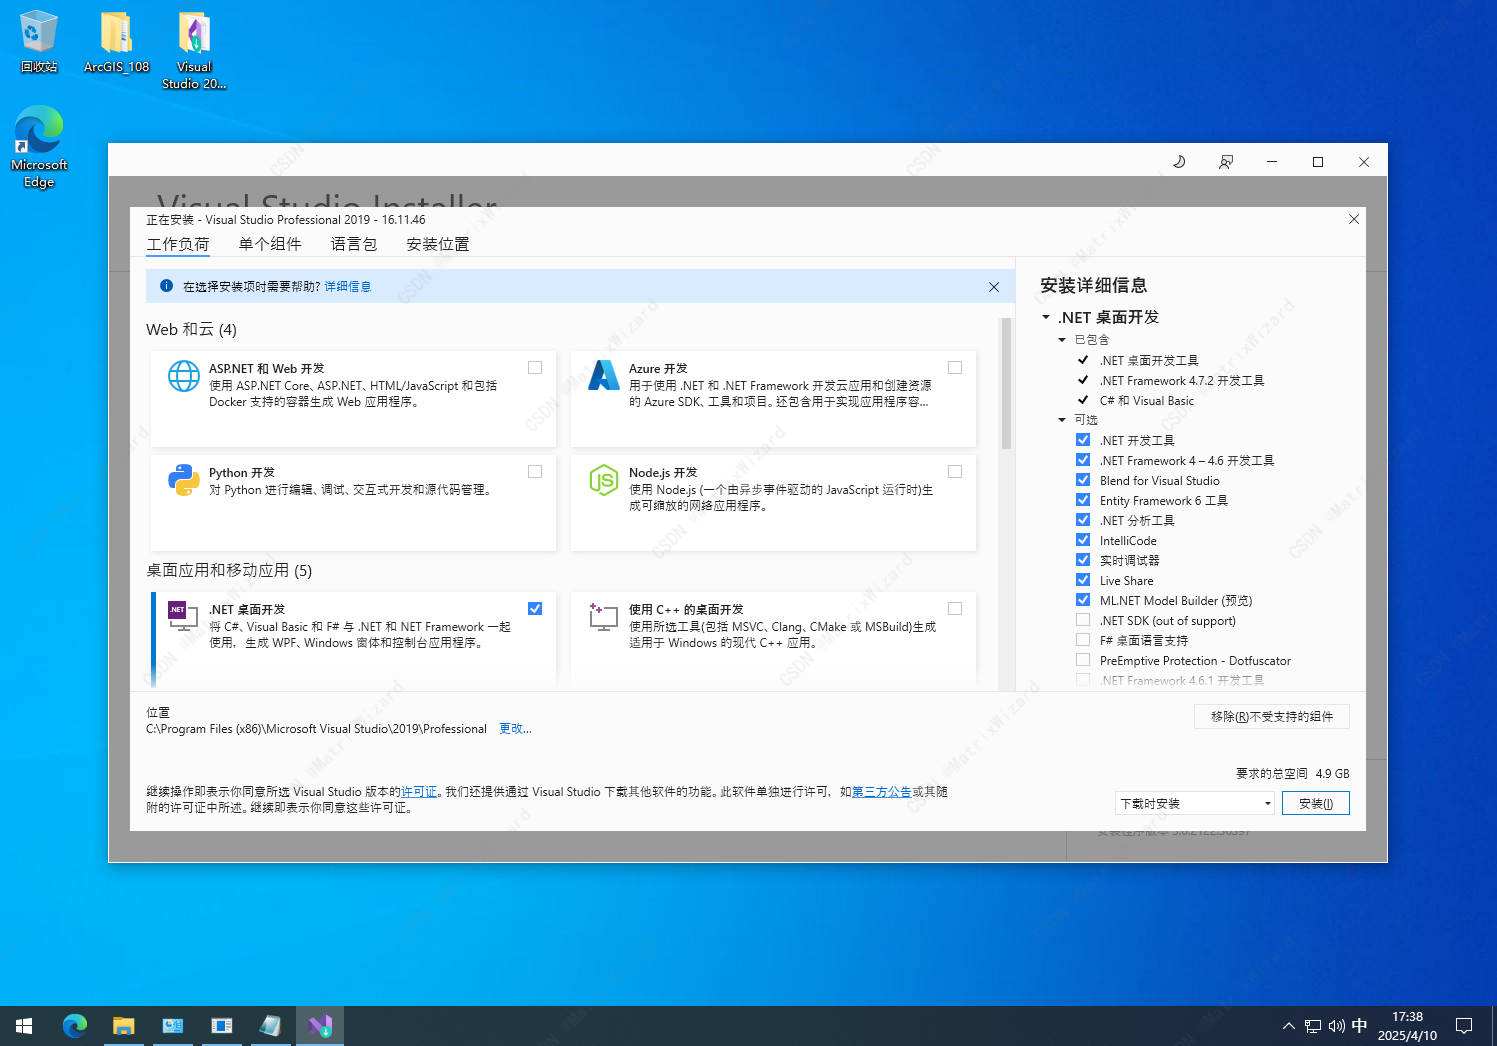Check the C++ desktop development workload box
The image size is (1497, 1046).
(955, 609)
